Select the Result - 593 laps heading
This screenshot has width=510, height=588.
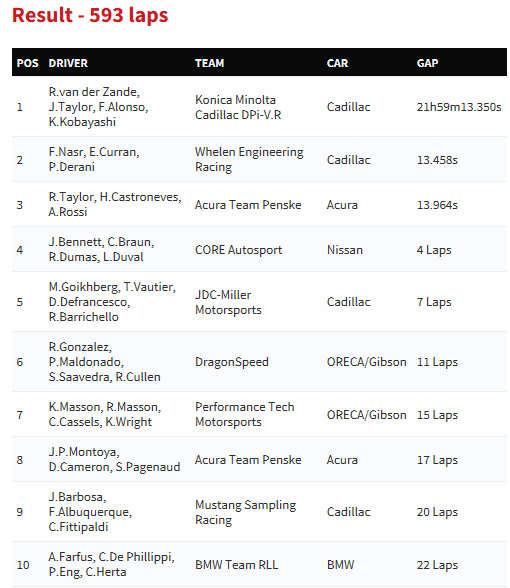pyautogui.click(x=90, y=15)
